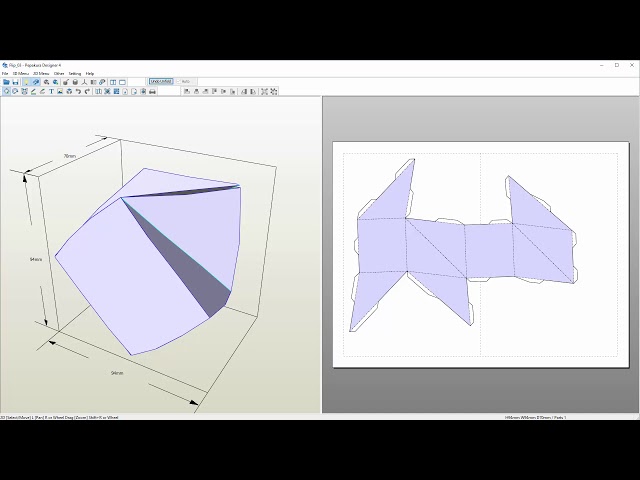Open the Setting menu
Viewport: 640px width, 480px height.
click(75, 74)
